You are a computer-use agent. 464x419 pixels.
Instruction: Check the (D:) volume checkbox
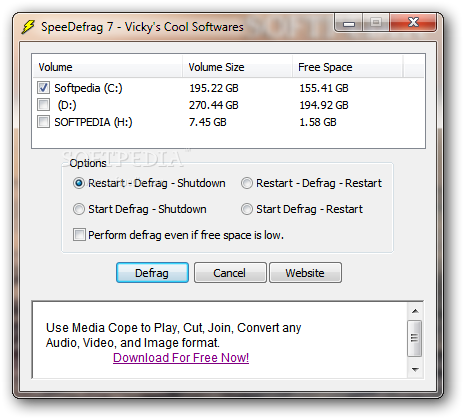click(43, 105)
